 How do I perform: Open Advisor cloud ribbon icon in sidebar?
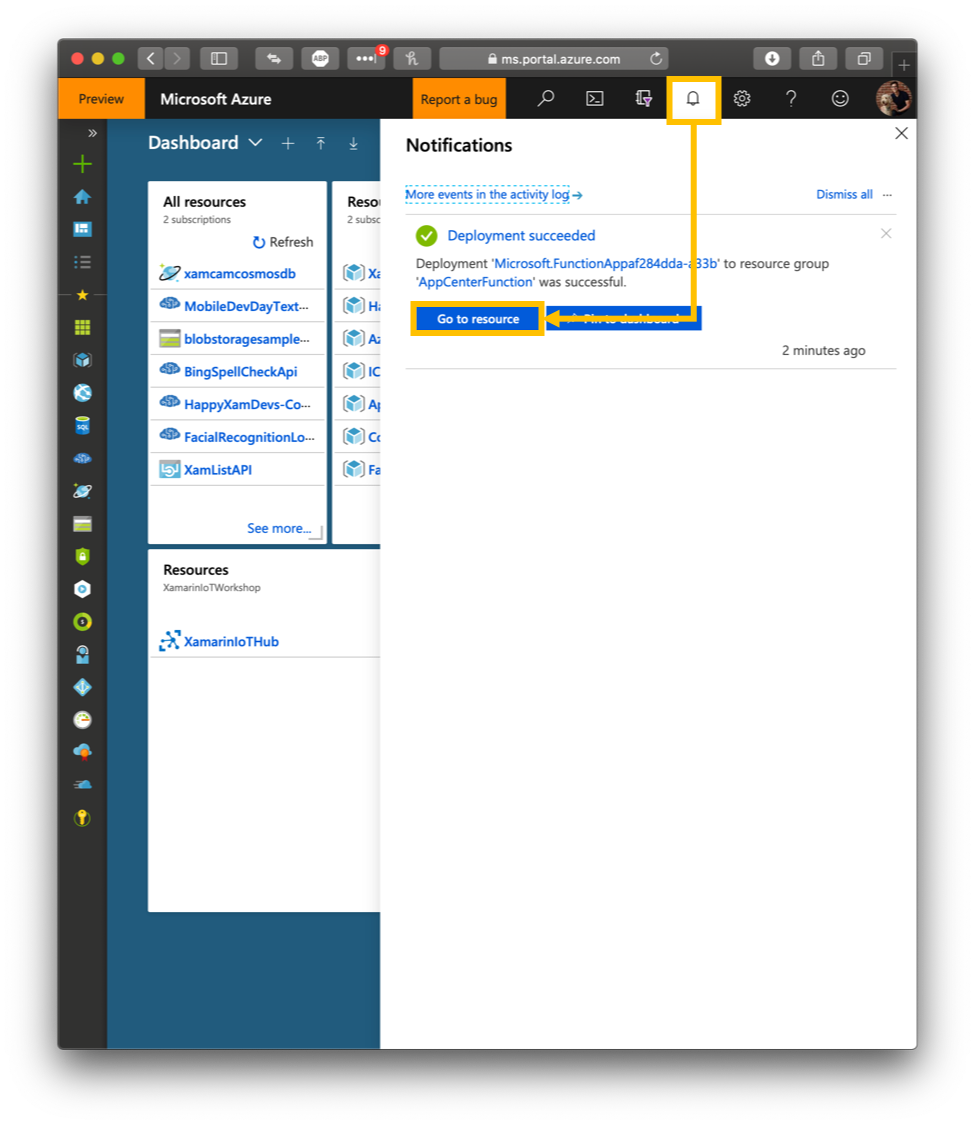pos(82,753)
